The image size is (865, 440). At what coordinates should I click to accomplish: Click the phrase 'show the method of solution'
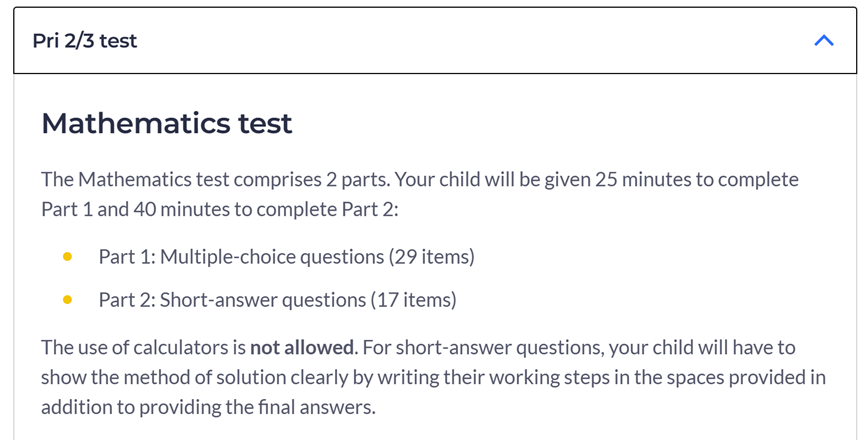(162, 378)
